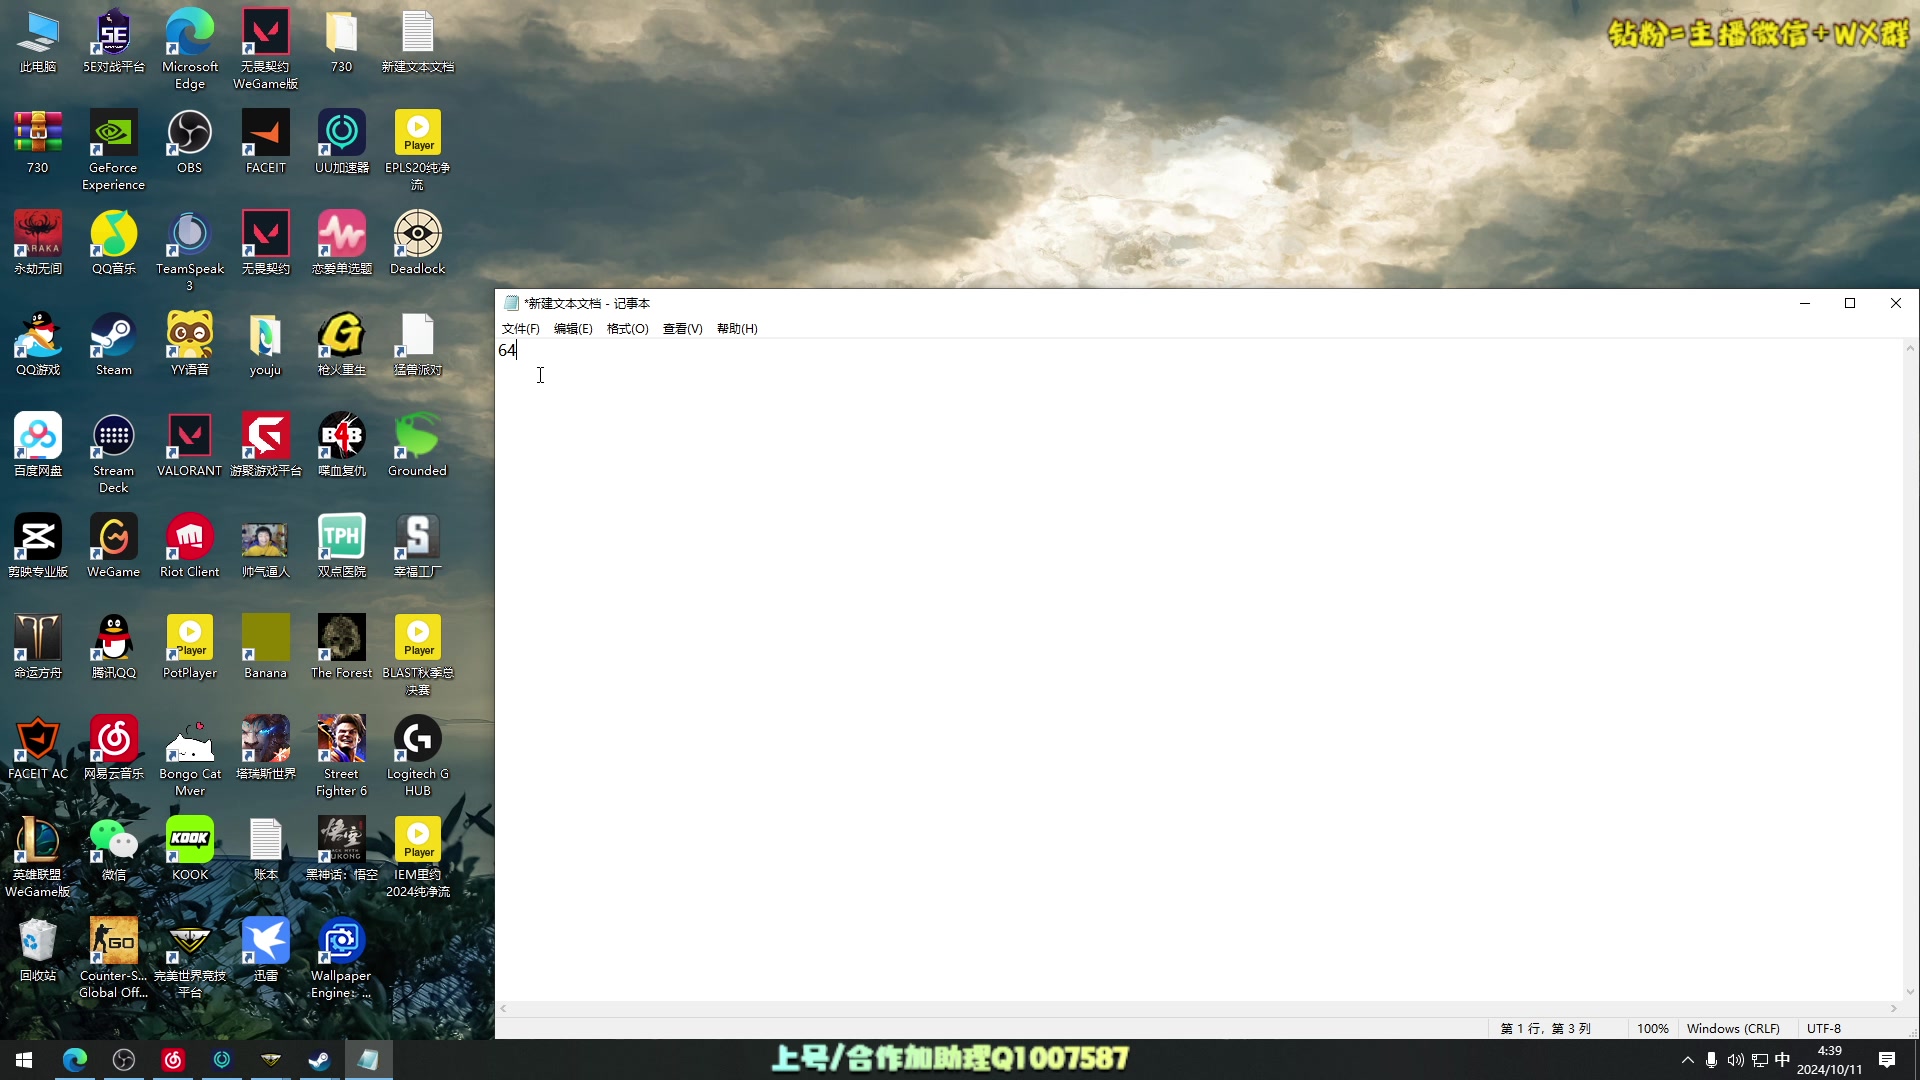Toggle system tray notification area
Screen dimensions: 1920x1080
point(1687,1059)
